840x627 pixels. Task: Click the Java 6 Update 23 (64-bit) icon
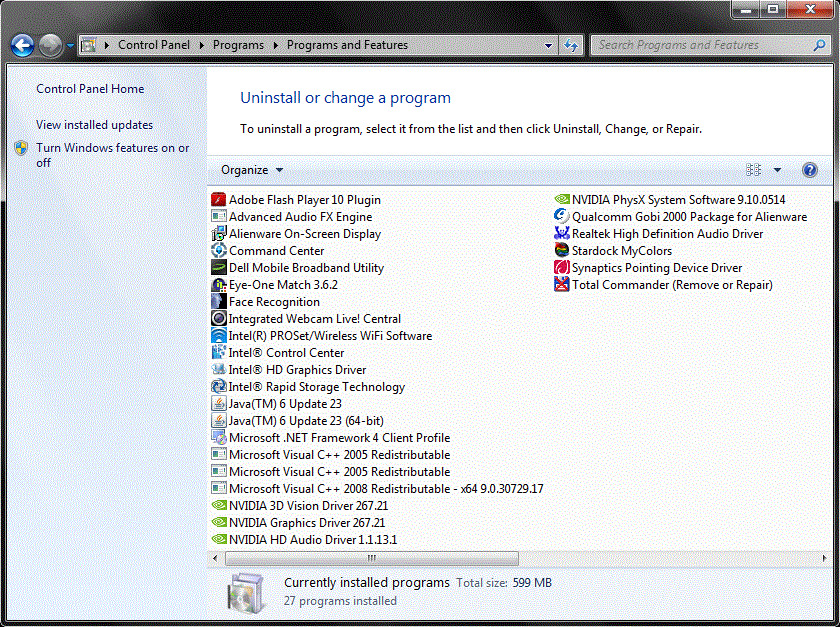click(x=219, y=421)
